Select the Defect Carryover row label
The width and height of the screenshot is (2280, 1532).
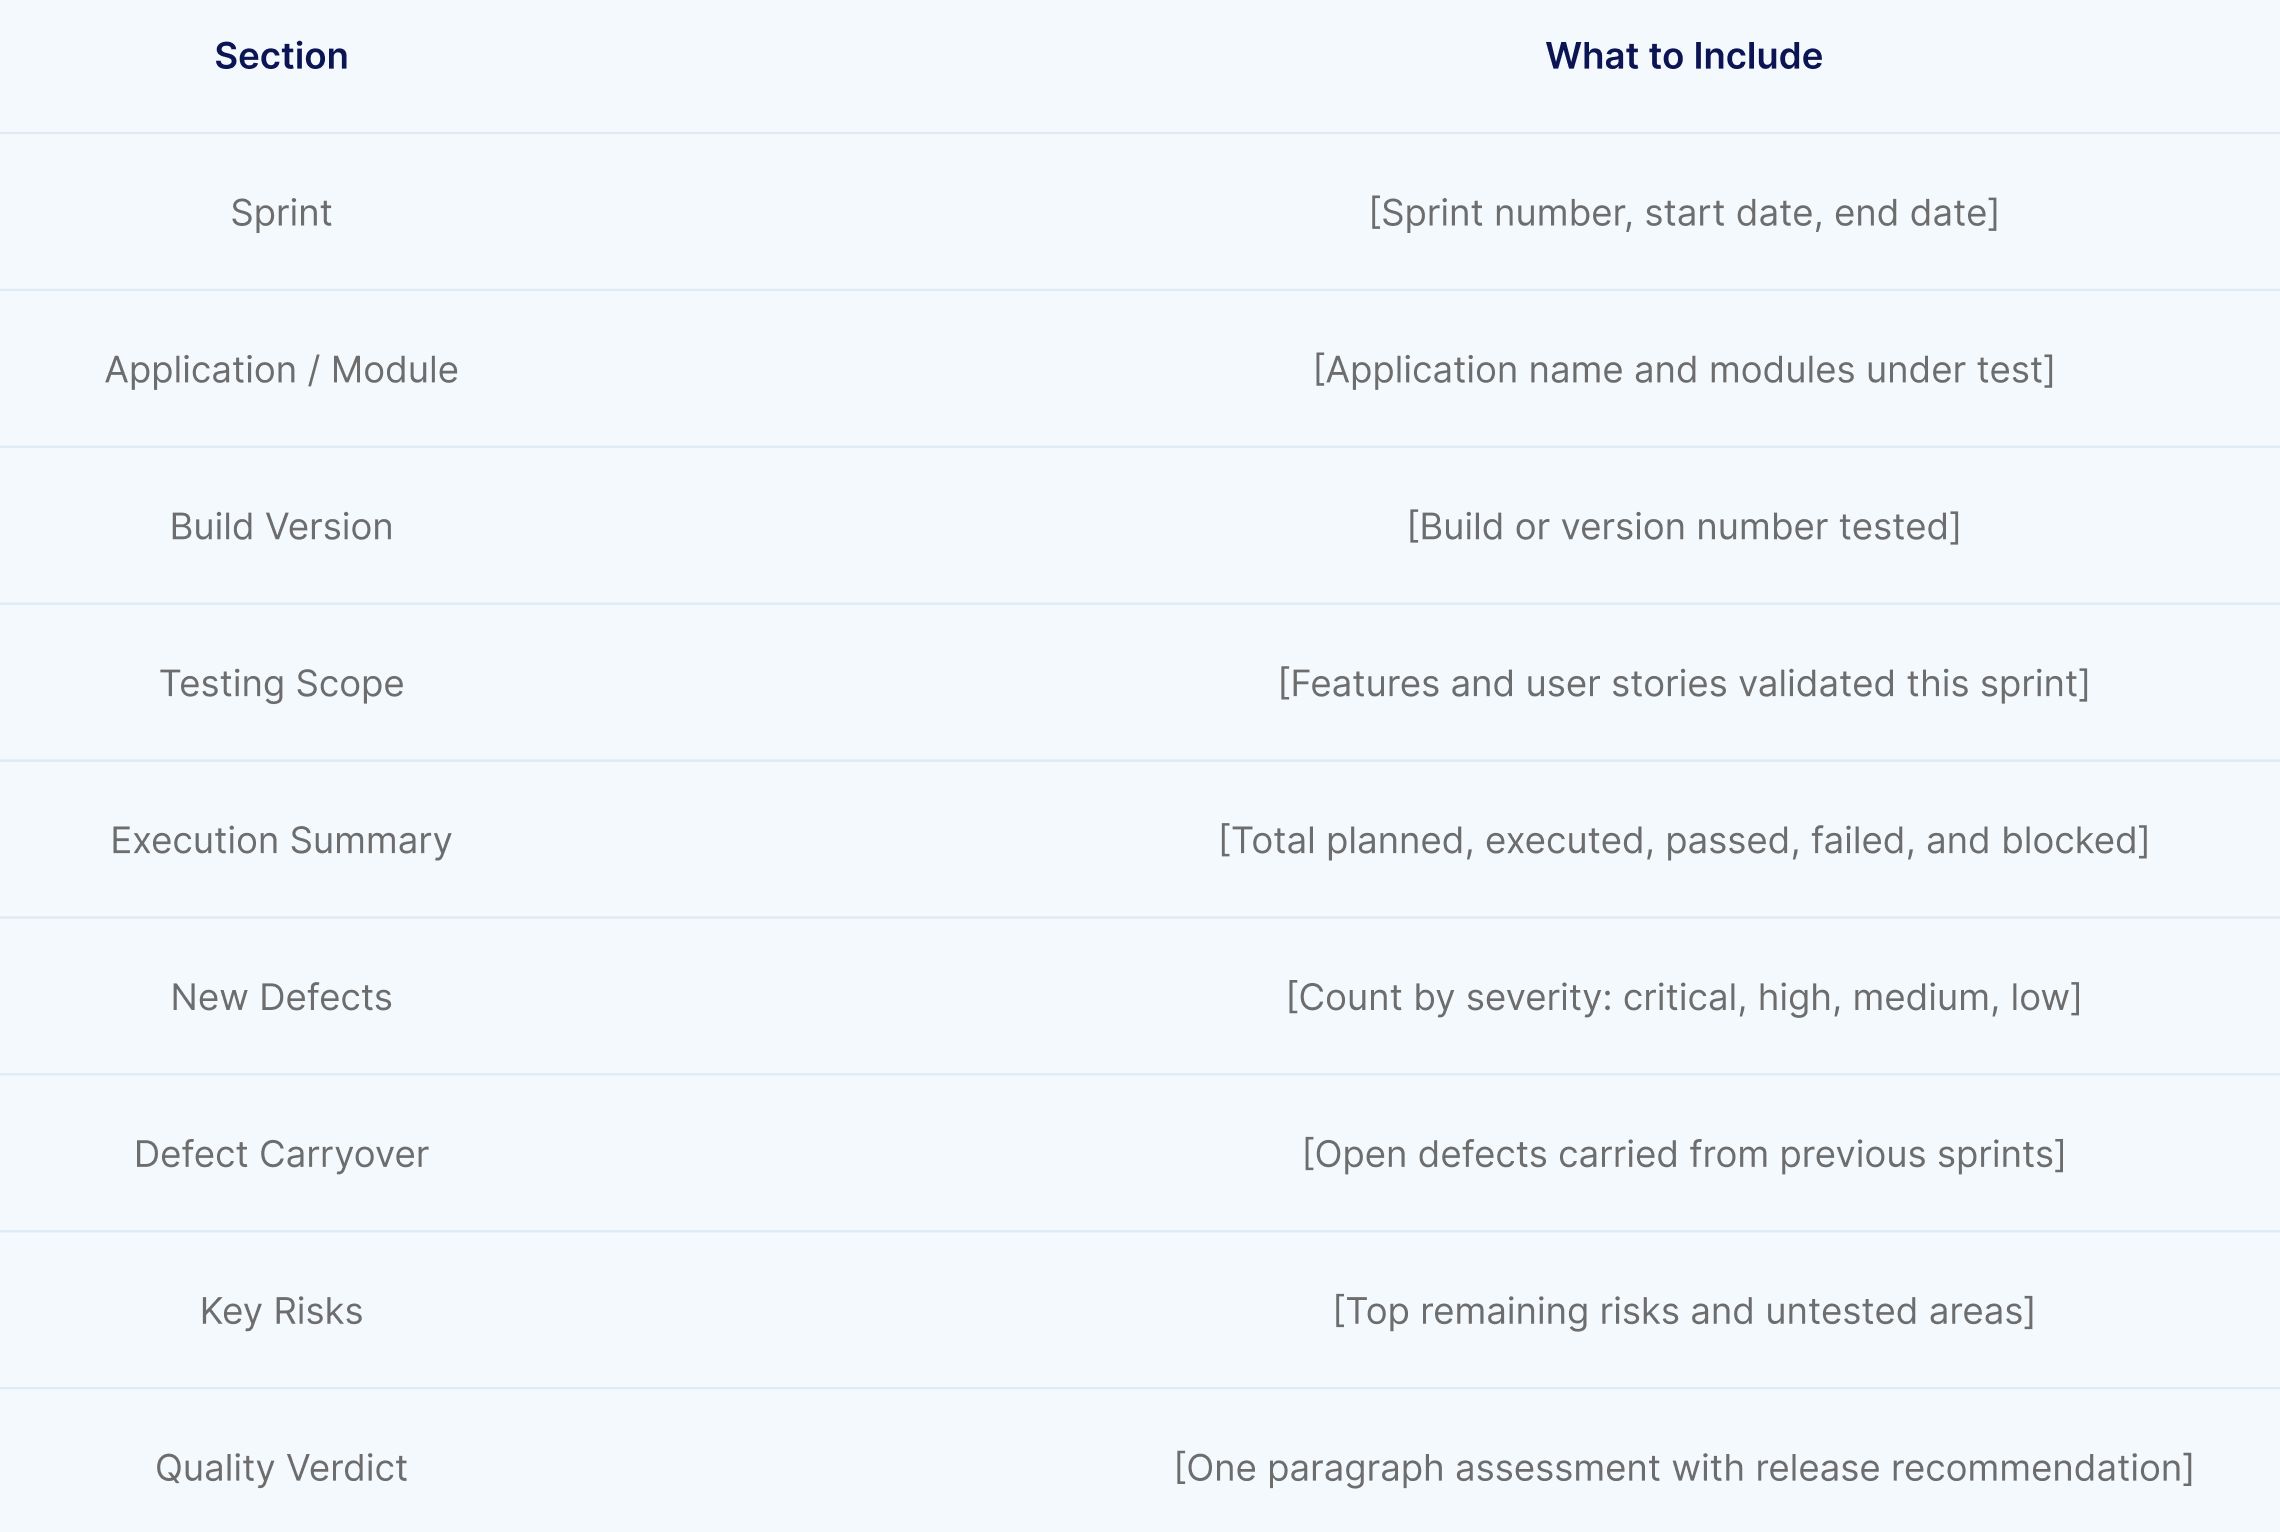(282, 1153)
